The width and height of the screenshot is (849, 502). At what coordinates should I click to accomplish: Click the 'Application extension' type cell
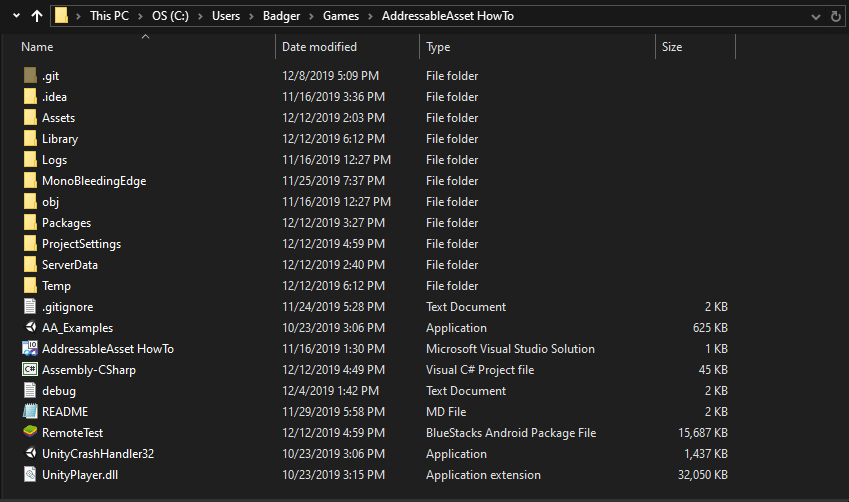(x=483, y=475)
